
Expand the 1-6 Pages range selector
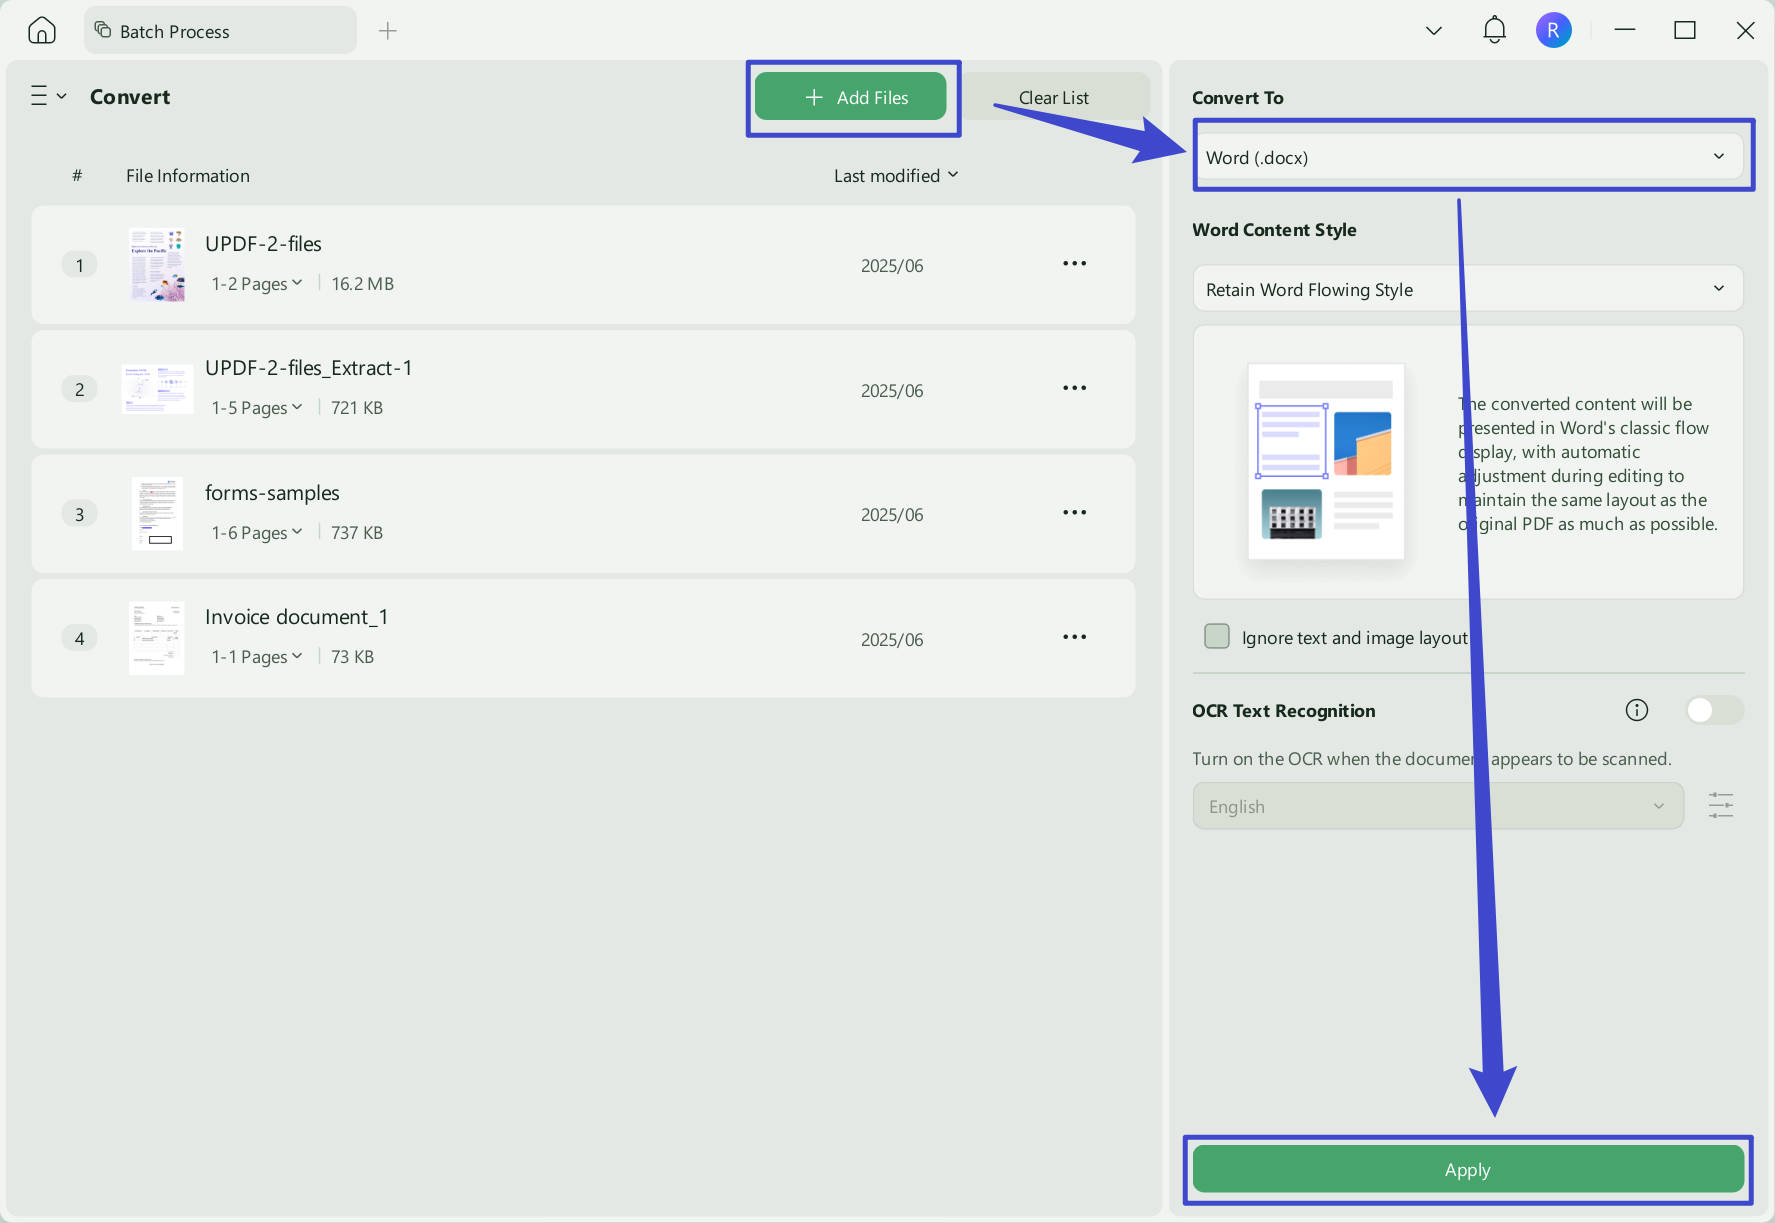tap(257, 532)
